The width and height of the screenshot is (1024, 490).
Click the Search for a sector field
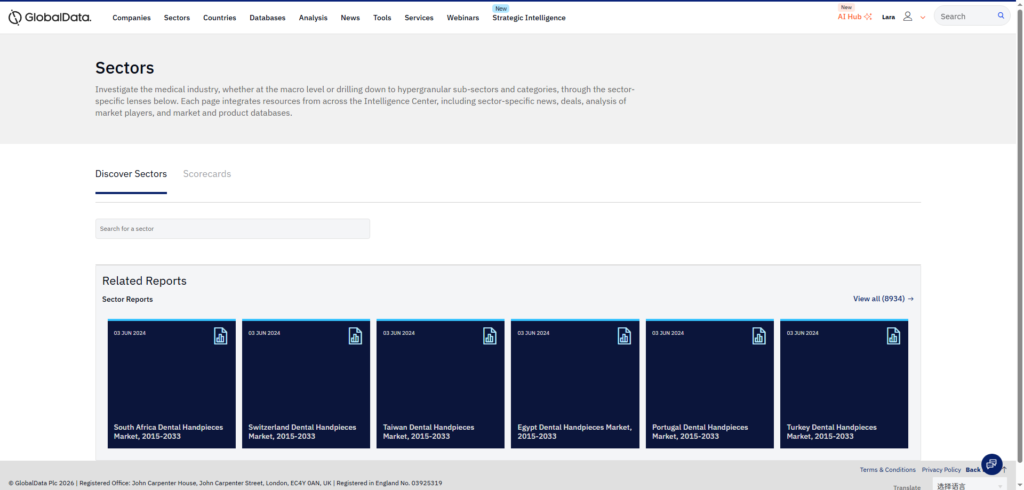(x=232, y=229)
